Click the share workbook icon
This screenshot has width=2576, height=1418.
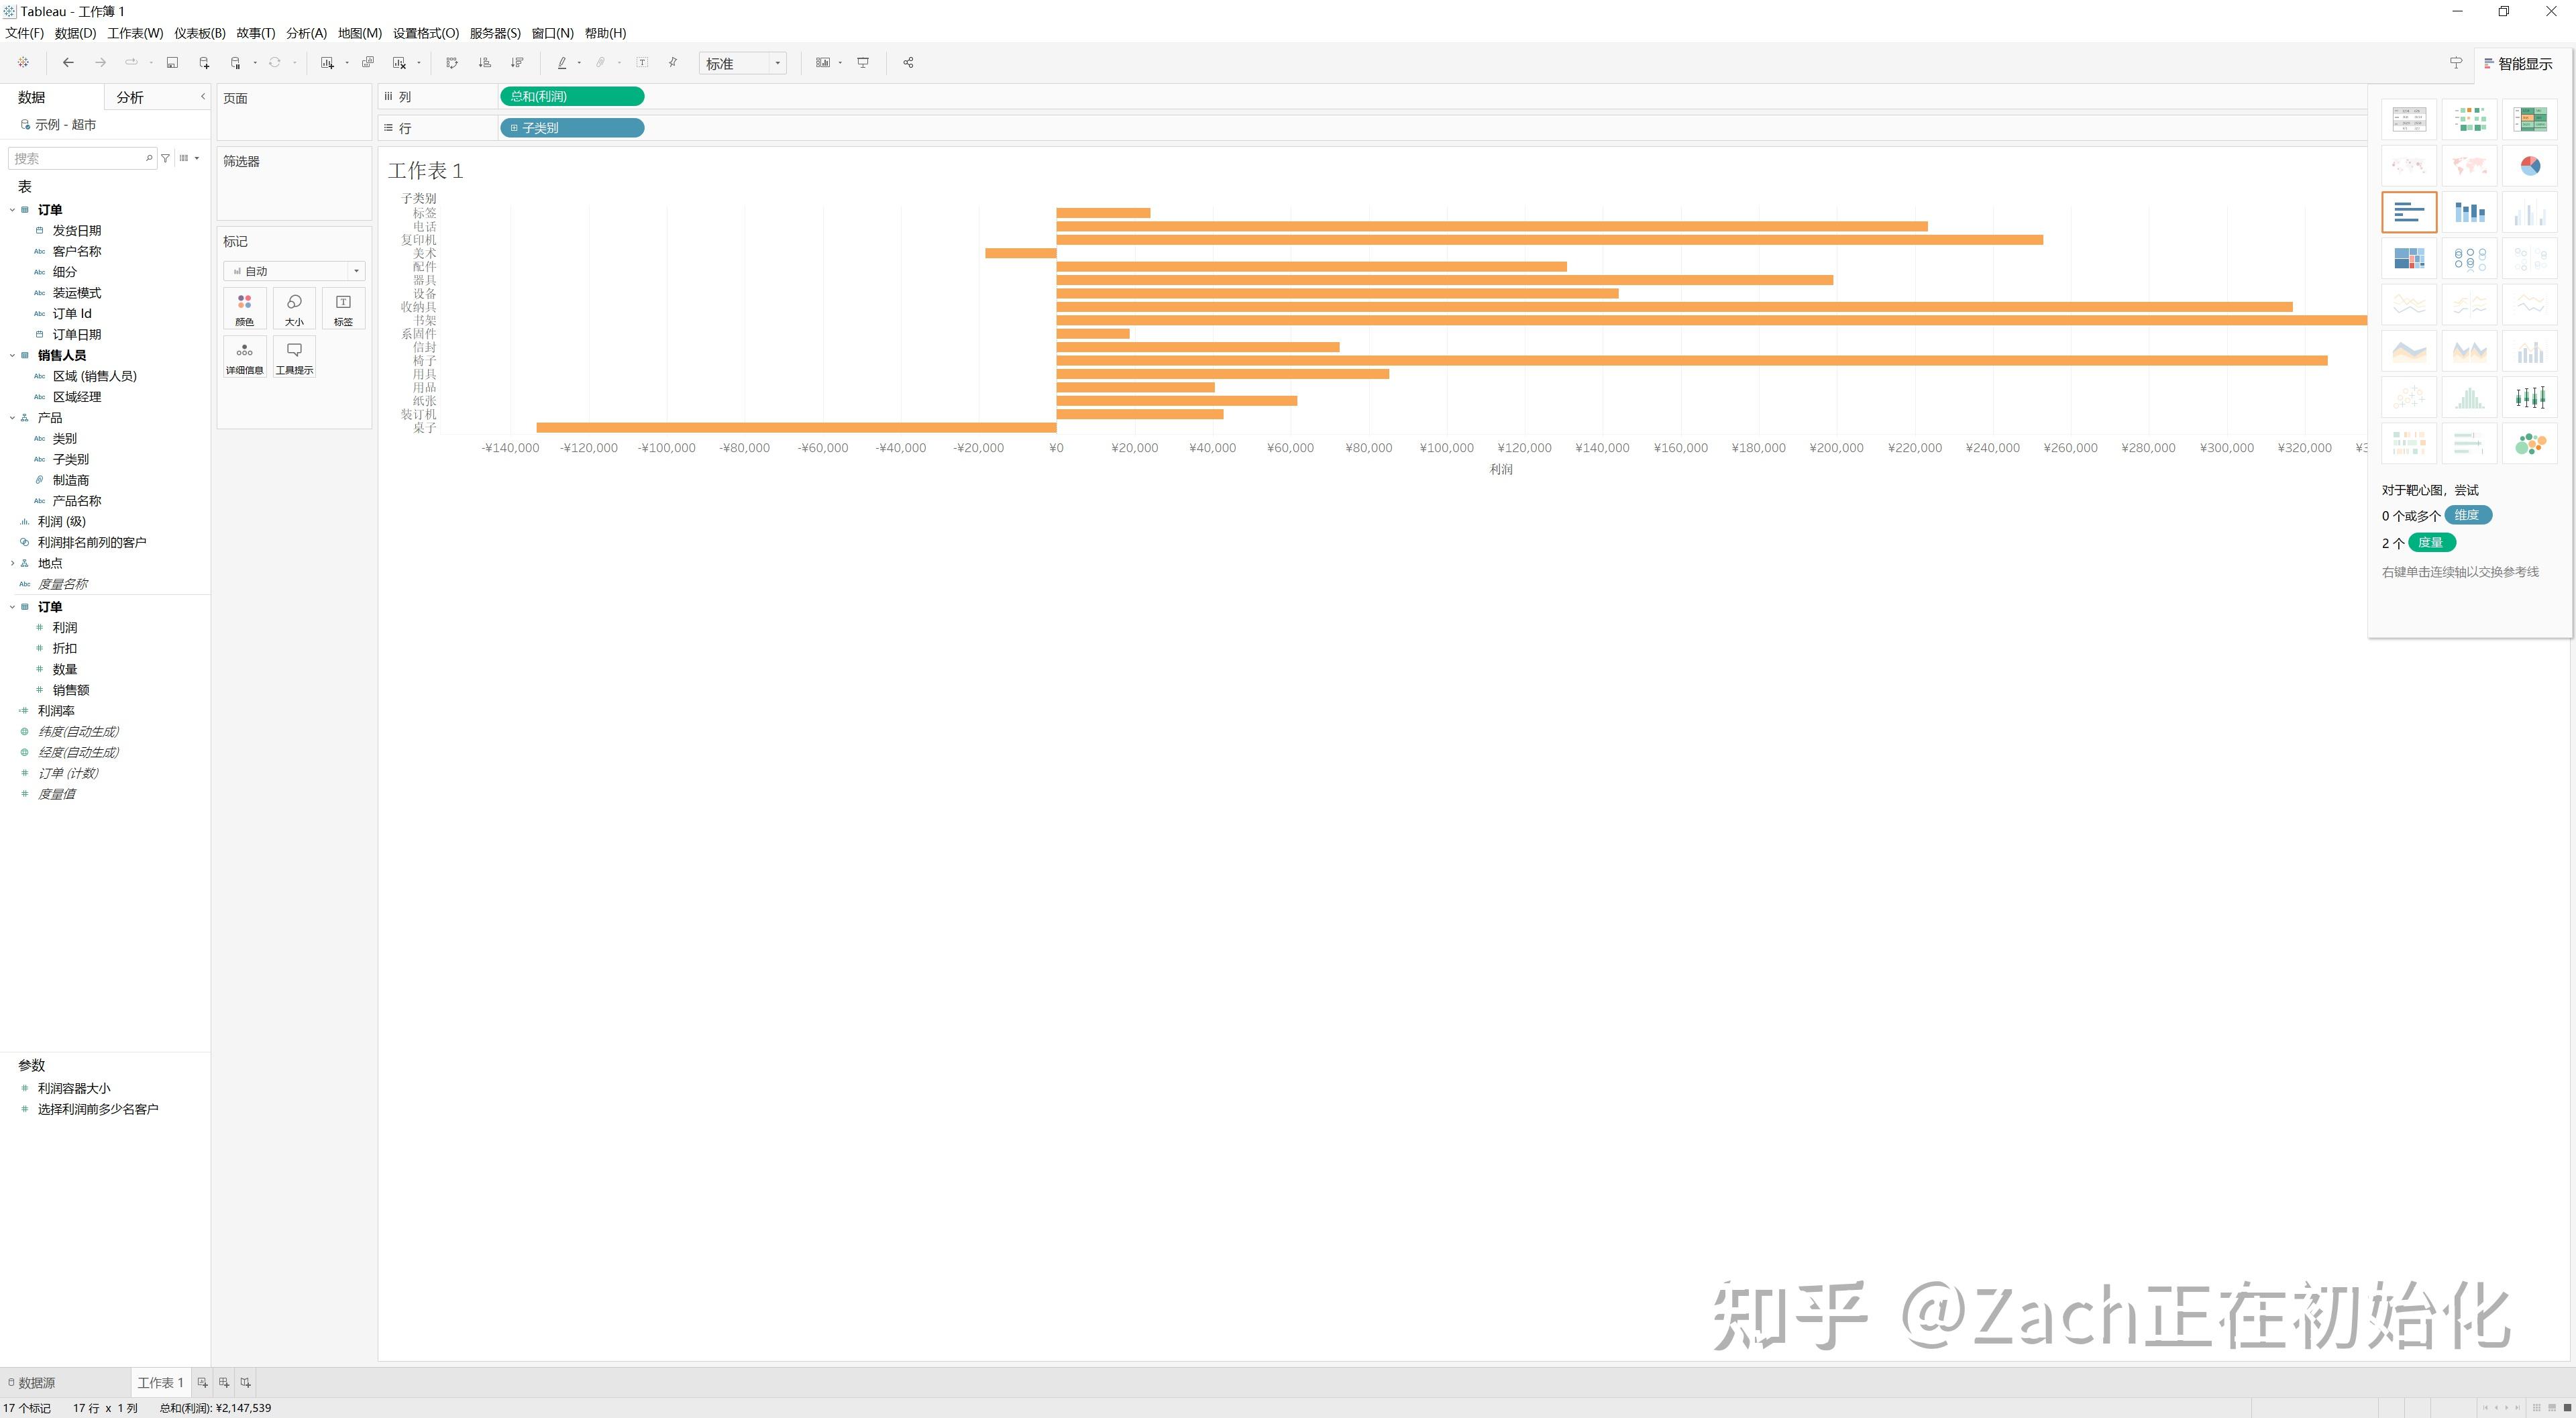click(908, 63)
